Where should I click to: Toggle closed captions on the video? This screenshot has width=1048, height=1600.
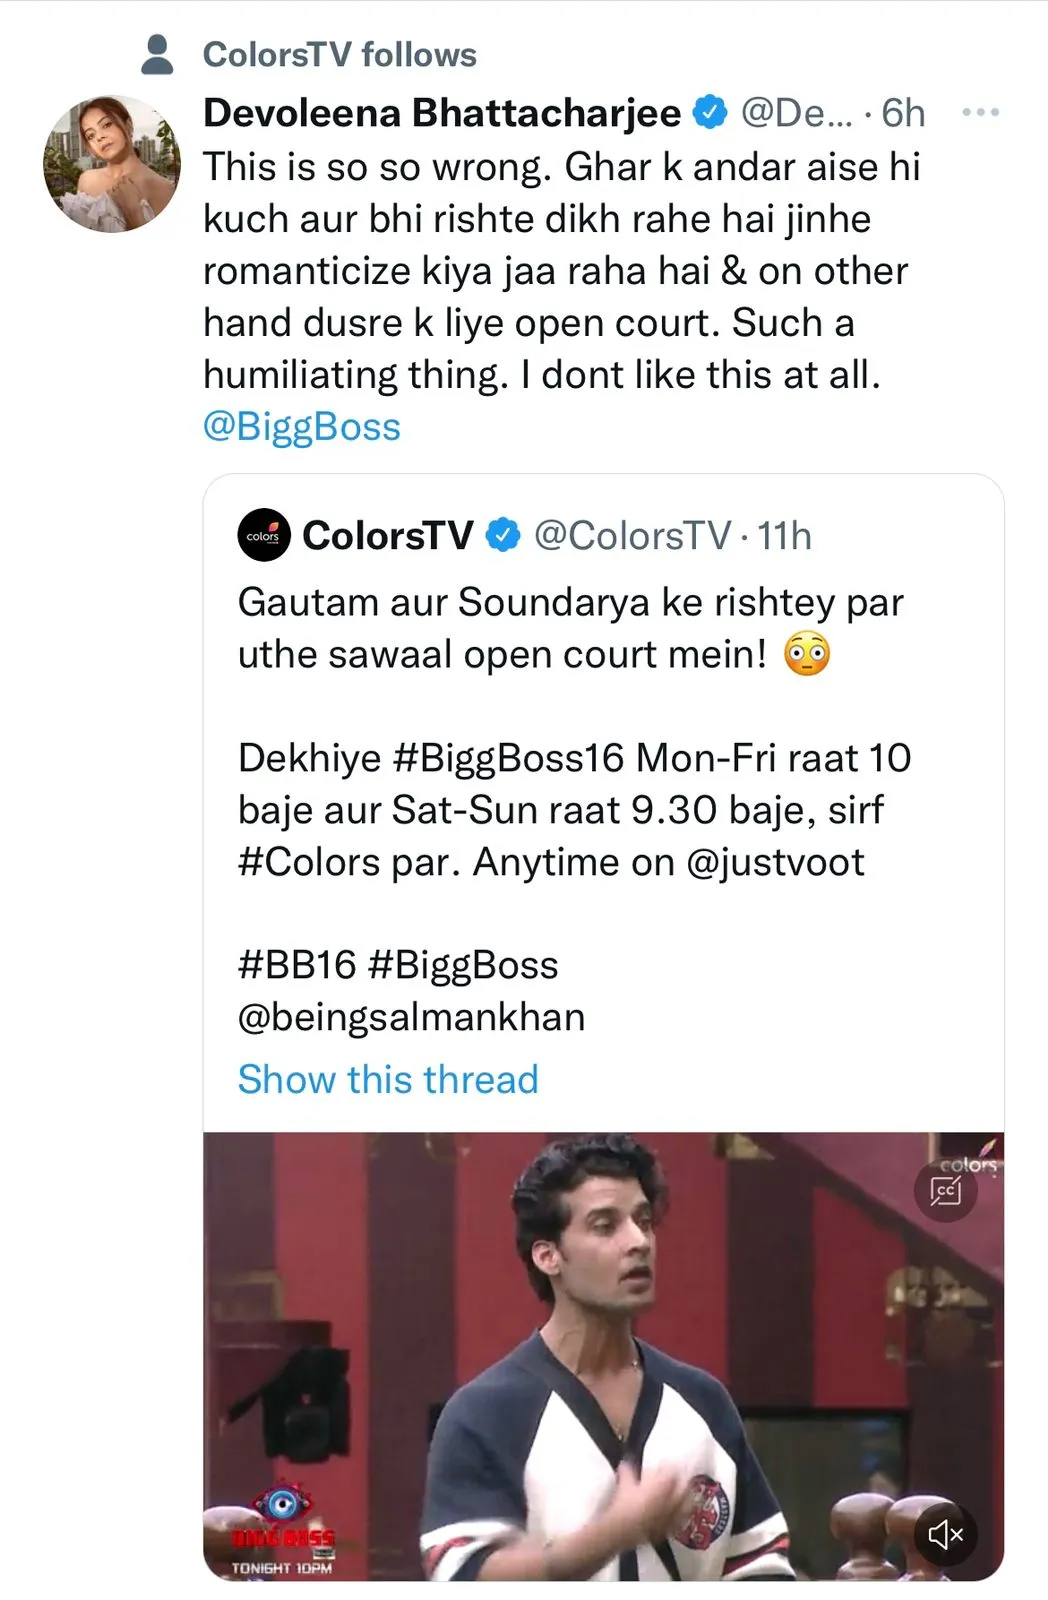pos(945,1191)
